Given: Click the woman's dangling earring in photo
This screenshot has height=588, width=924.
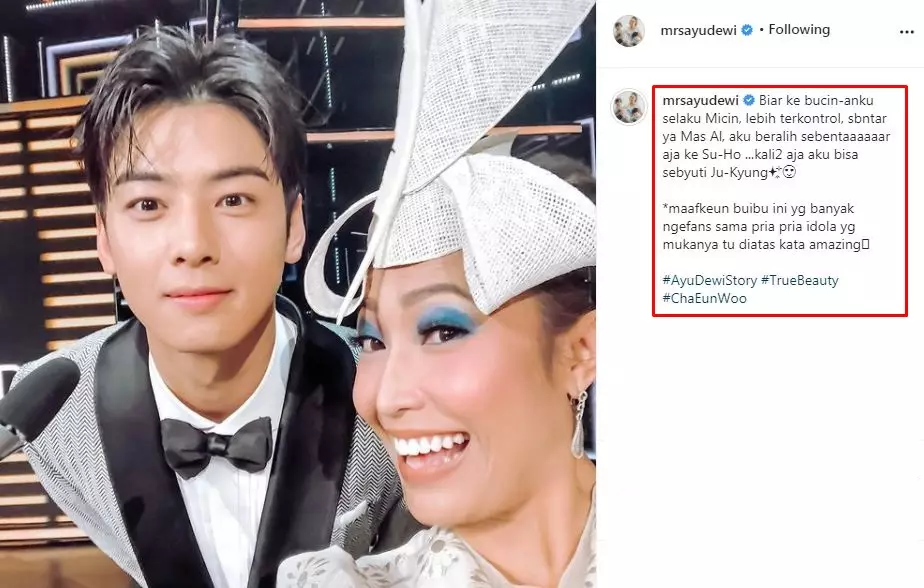Looking at the screenshot, I should tap(579, 424).
